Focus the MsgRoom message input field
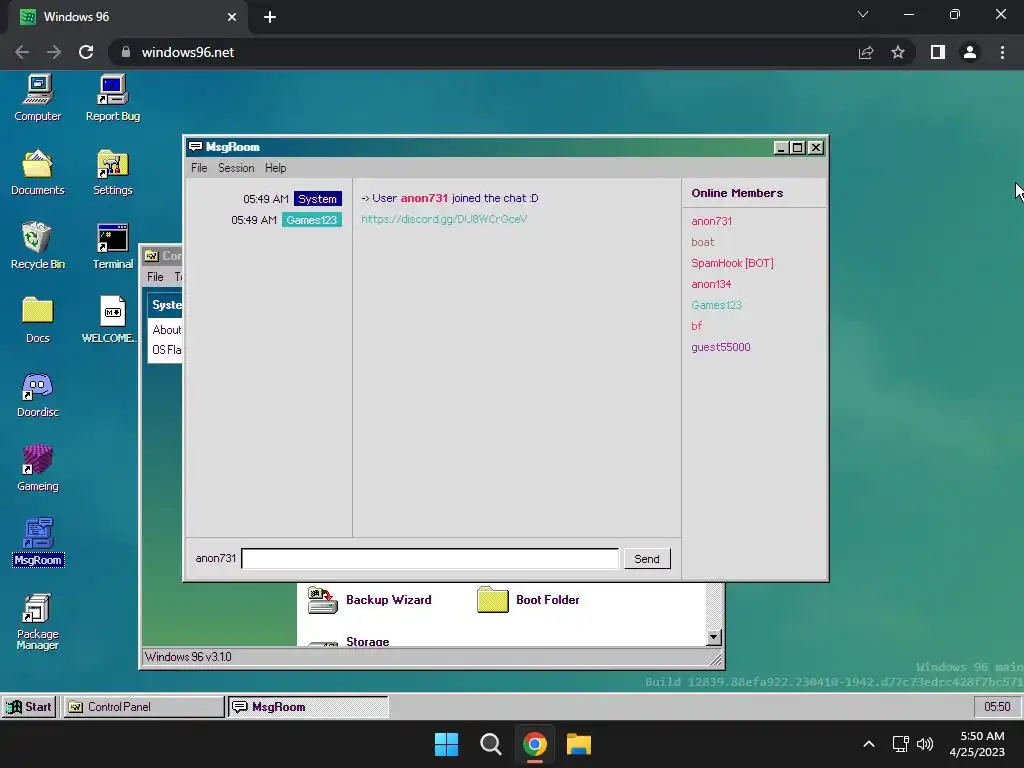Image resolution: width=1024 pixels, height=768 pixels. pos(430,559)
